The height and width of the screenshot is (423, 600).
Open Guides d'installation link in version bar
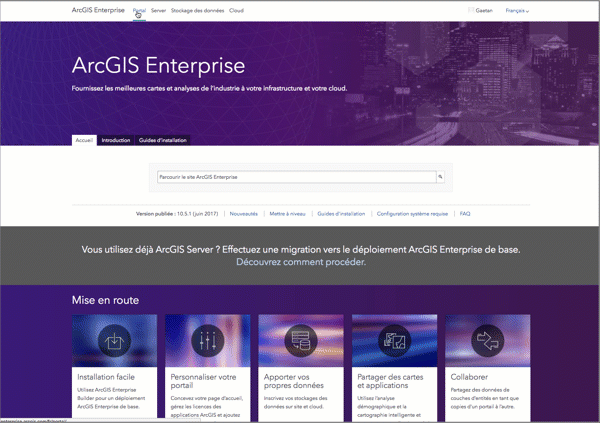tap(341, 214)
